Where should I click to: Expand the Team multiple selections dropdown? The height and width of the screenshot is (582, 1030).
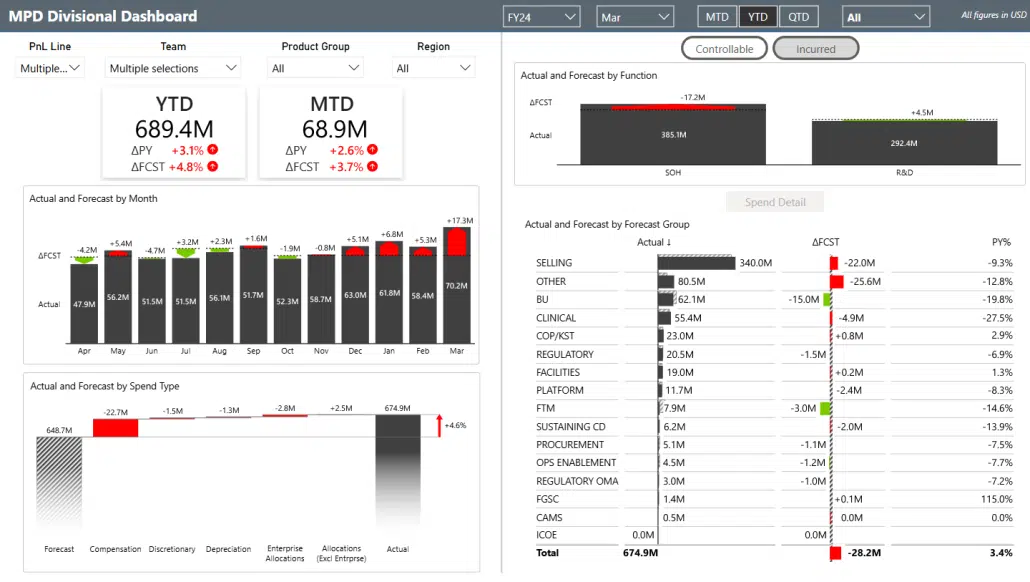click(173, 68)
